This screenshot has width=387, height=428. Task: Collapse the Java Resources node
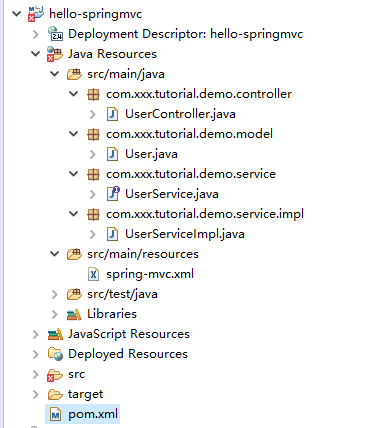(x=35, y=54)
